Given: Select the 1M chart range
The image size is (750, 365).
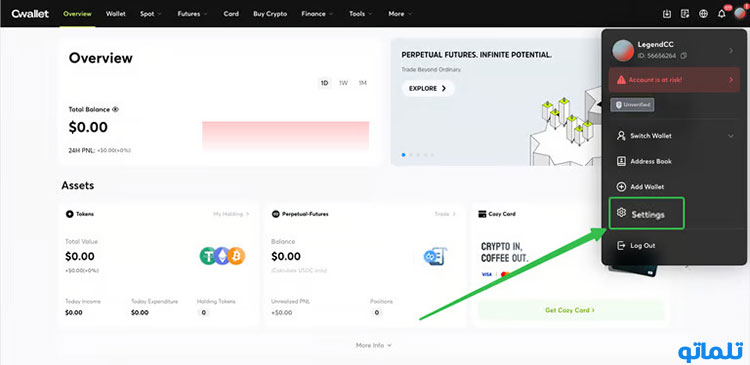Looking at the screenshot, I should pos(363,83).
